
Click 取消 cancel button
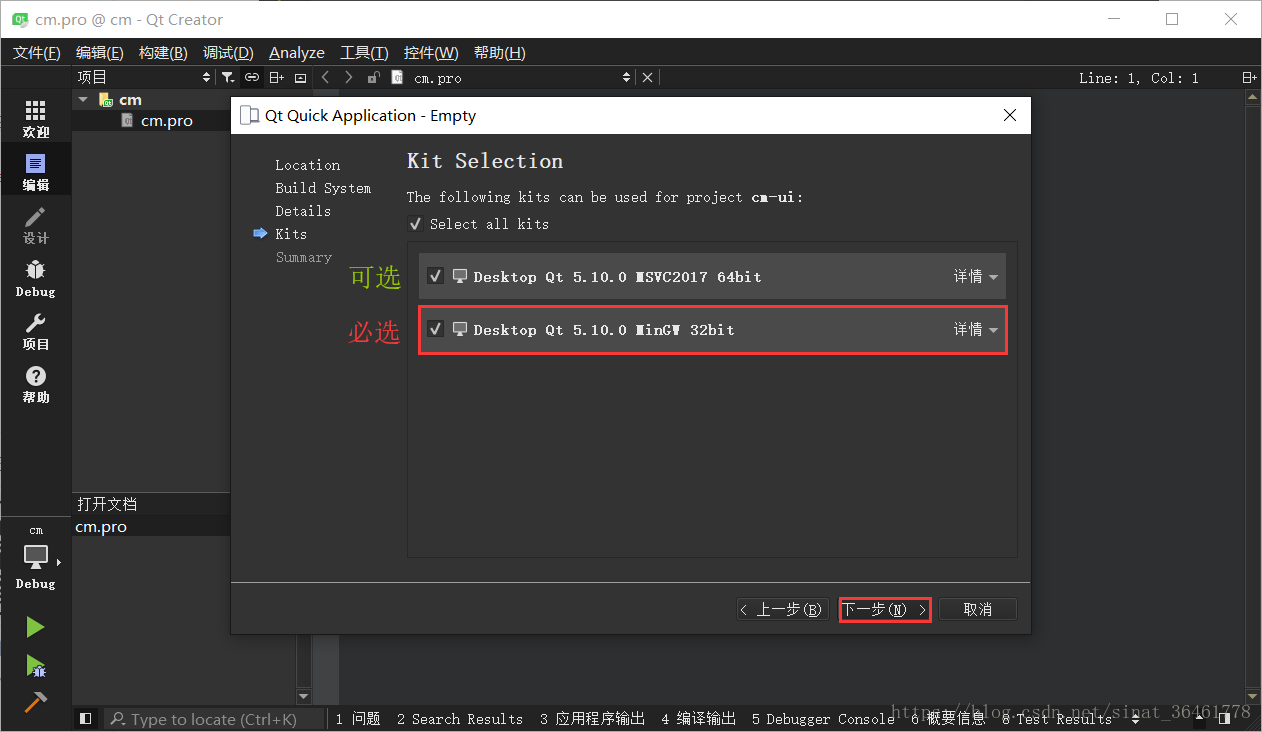coord(978,609)
